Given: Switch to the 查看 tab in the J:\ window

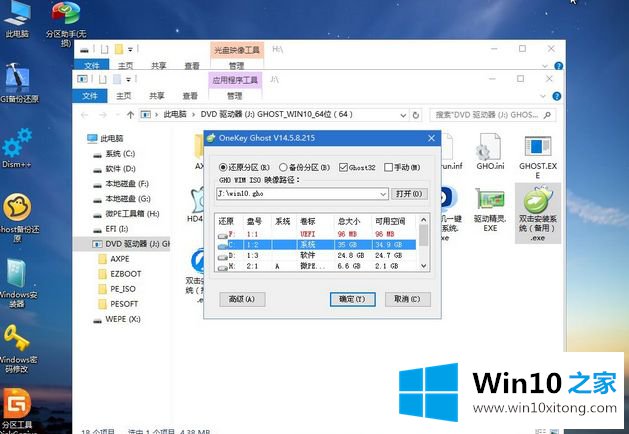Looking at the screenshot, I should [190, 96].
